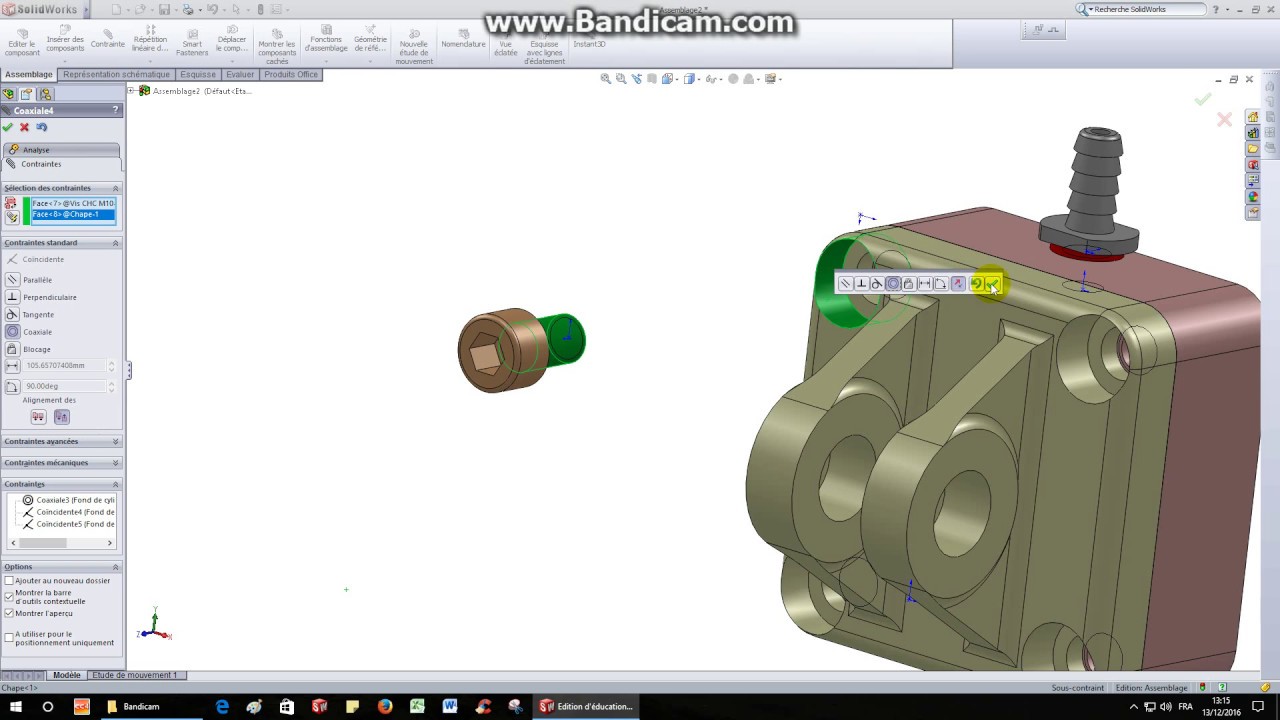Viewport: 1280px width, 720px height.
Task: Open the PropertyManager tab icon
Action: [27, 94]
